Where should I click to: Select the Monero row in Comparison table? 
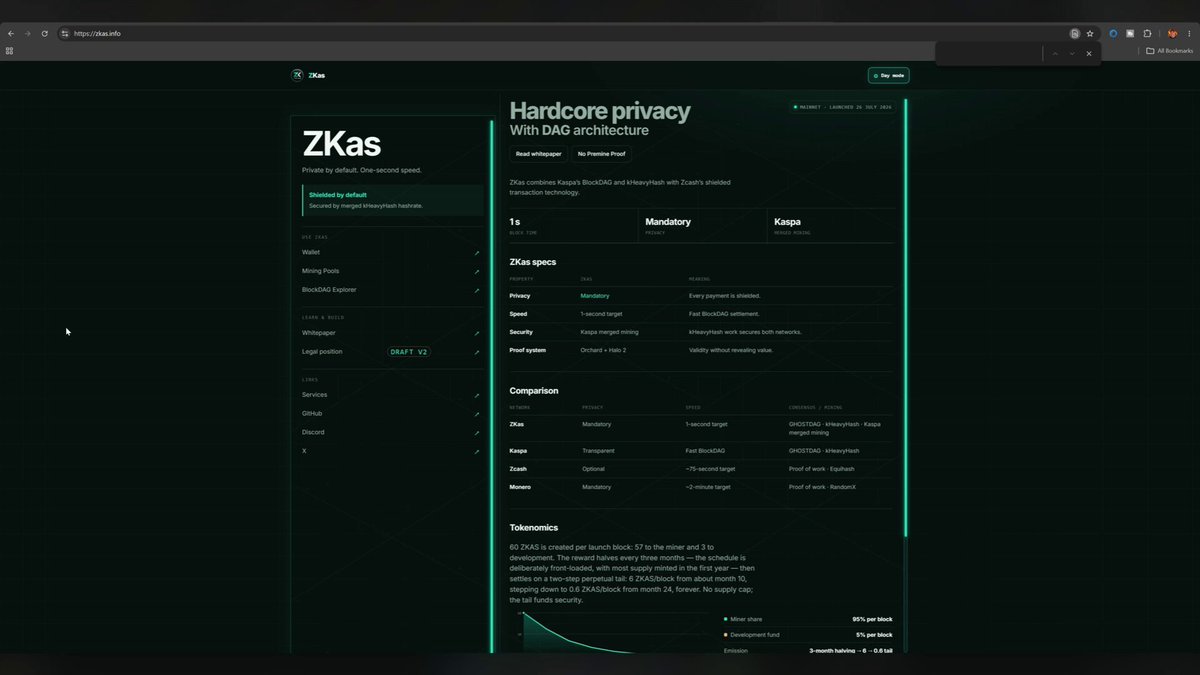701,487
